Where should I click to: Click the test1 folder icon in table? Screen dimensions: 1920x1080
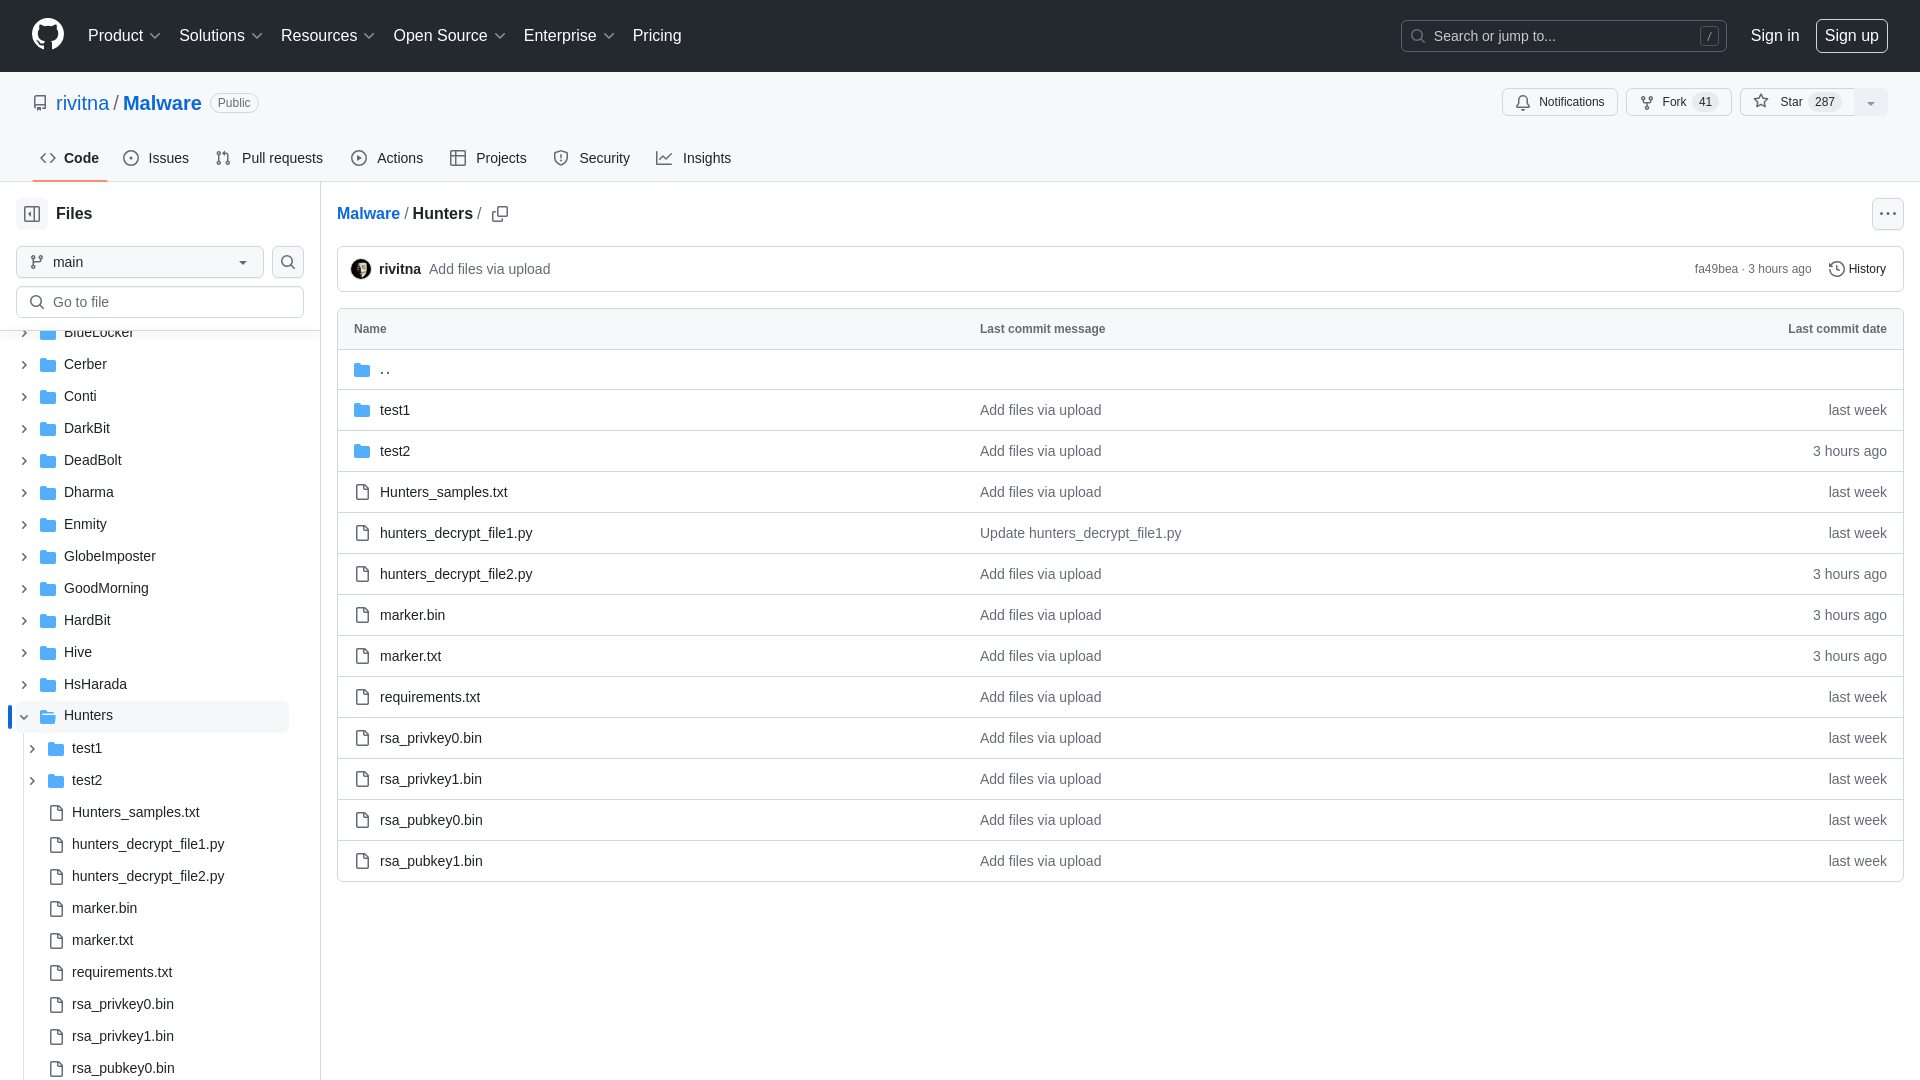[362, 410]
